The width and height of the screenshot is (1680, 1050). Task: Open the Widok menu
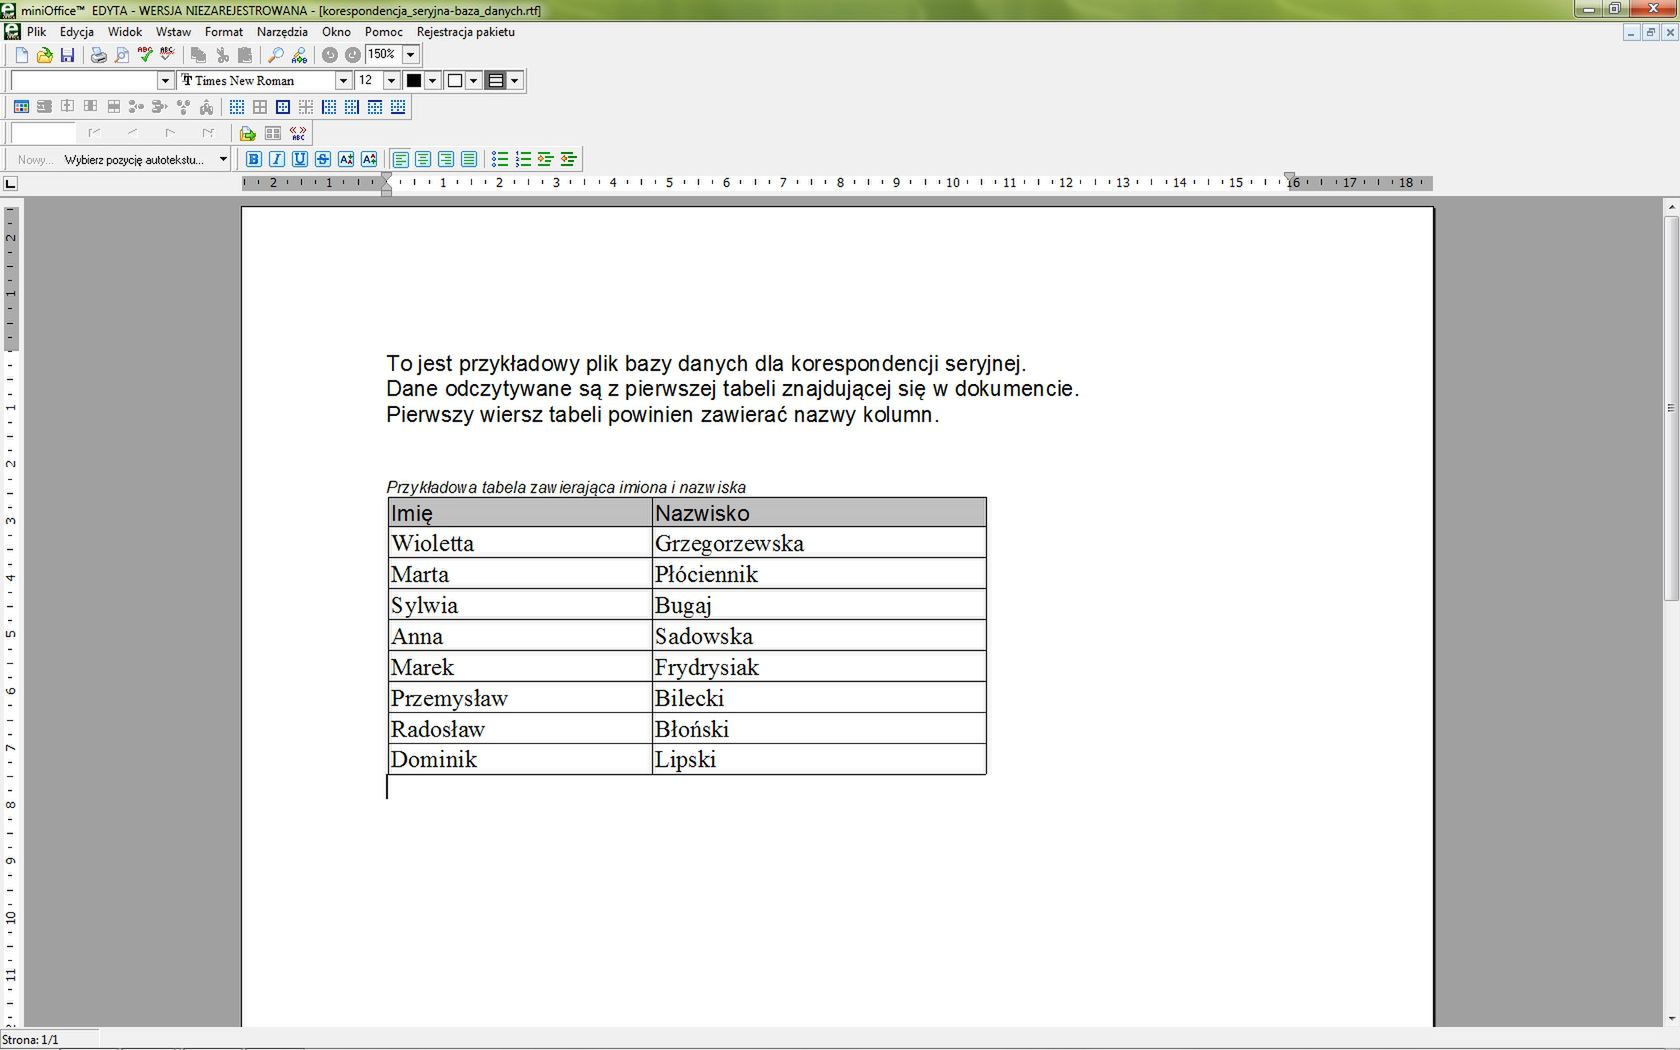[x=125, y=32]
